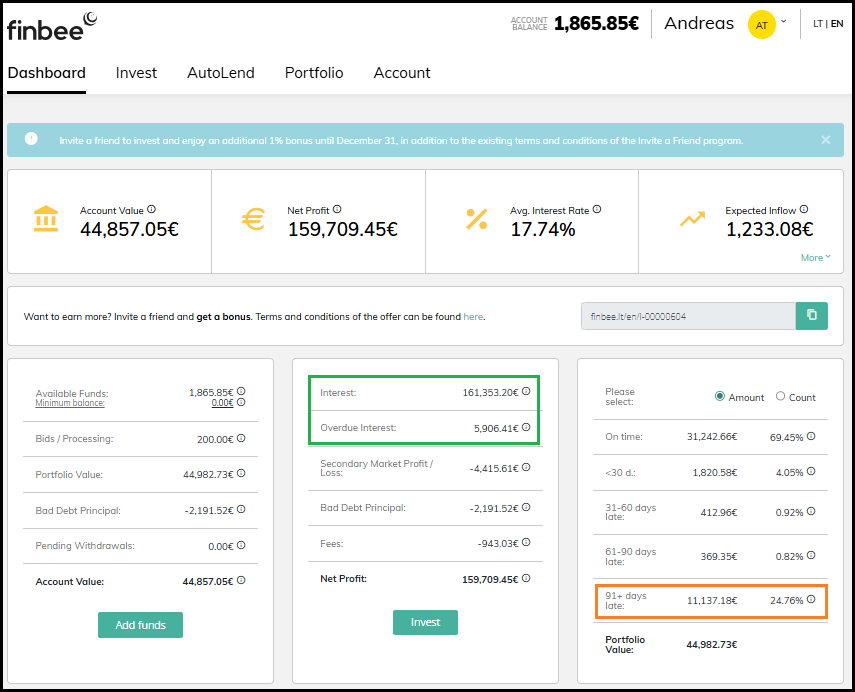This screenshot has height=692, width=855.
Task: Click info icon next to Expected Inflow
Action: point(805,210)
